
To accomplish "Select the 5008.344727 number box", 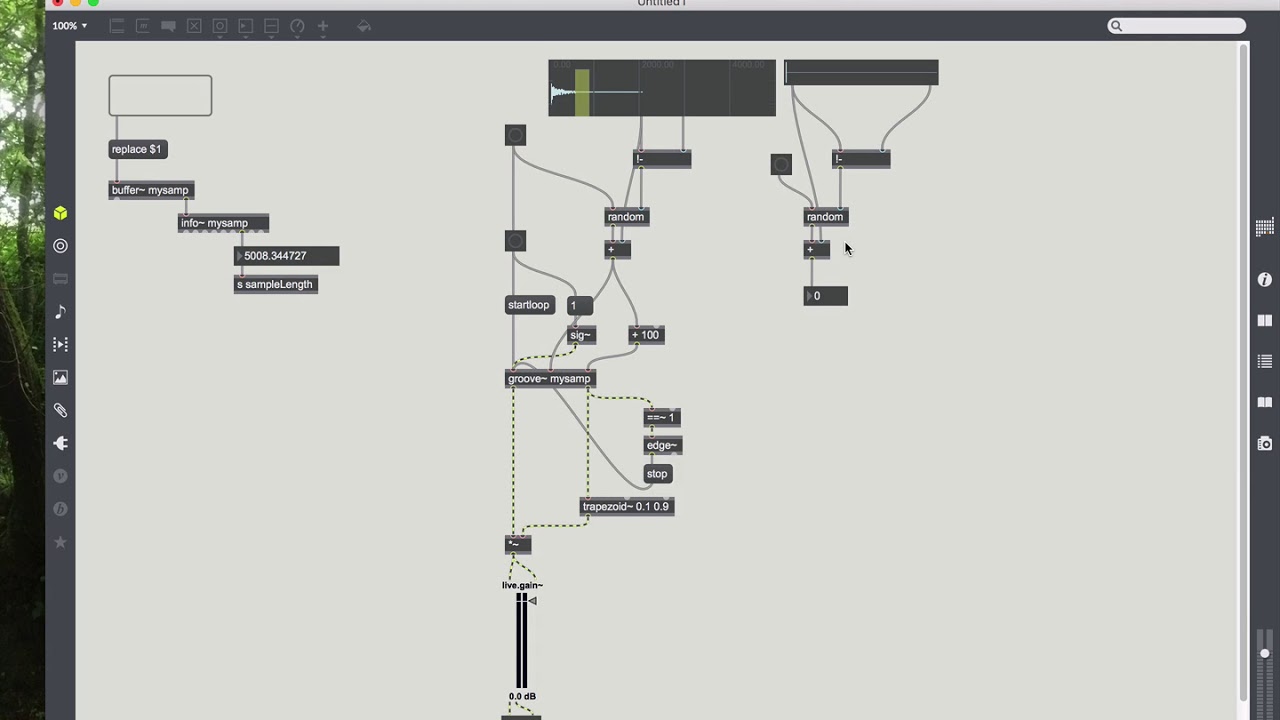I will pos(287,256).
